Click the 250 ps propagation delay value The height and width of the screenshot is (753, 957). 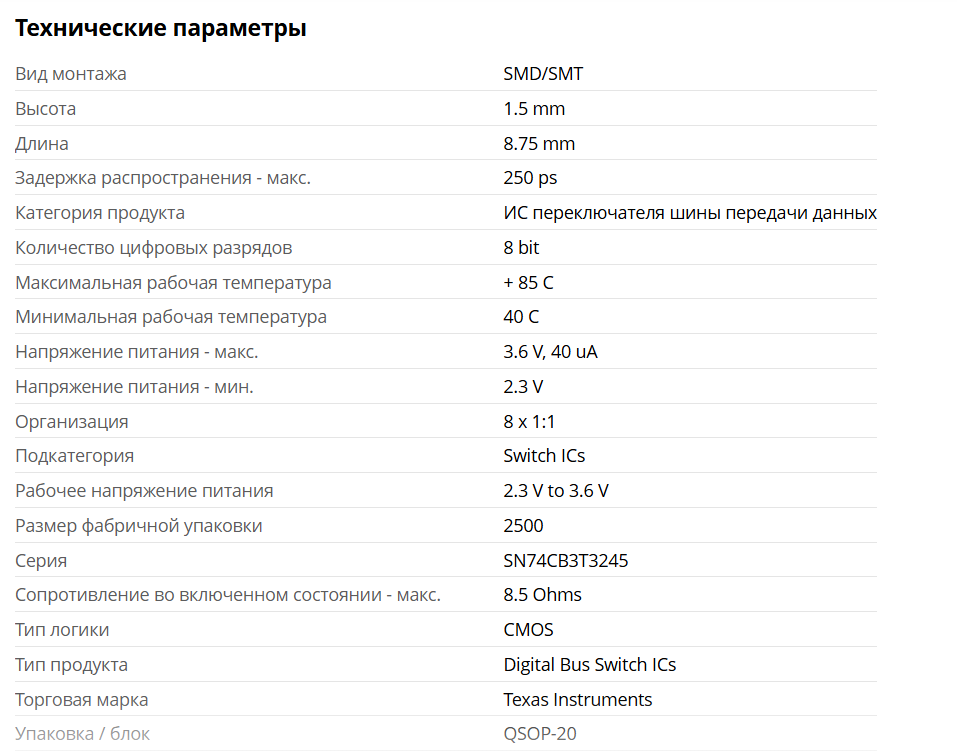point(530,178)
